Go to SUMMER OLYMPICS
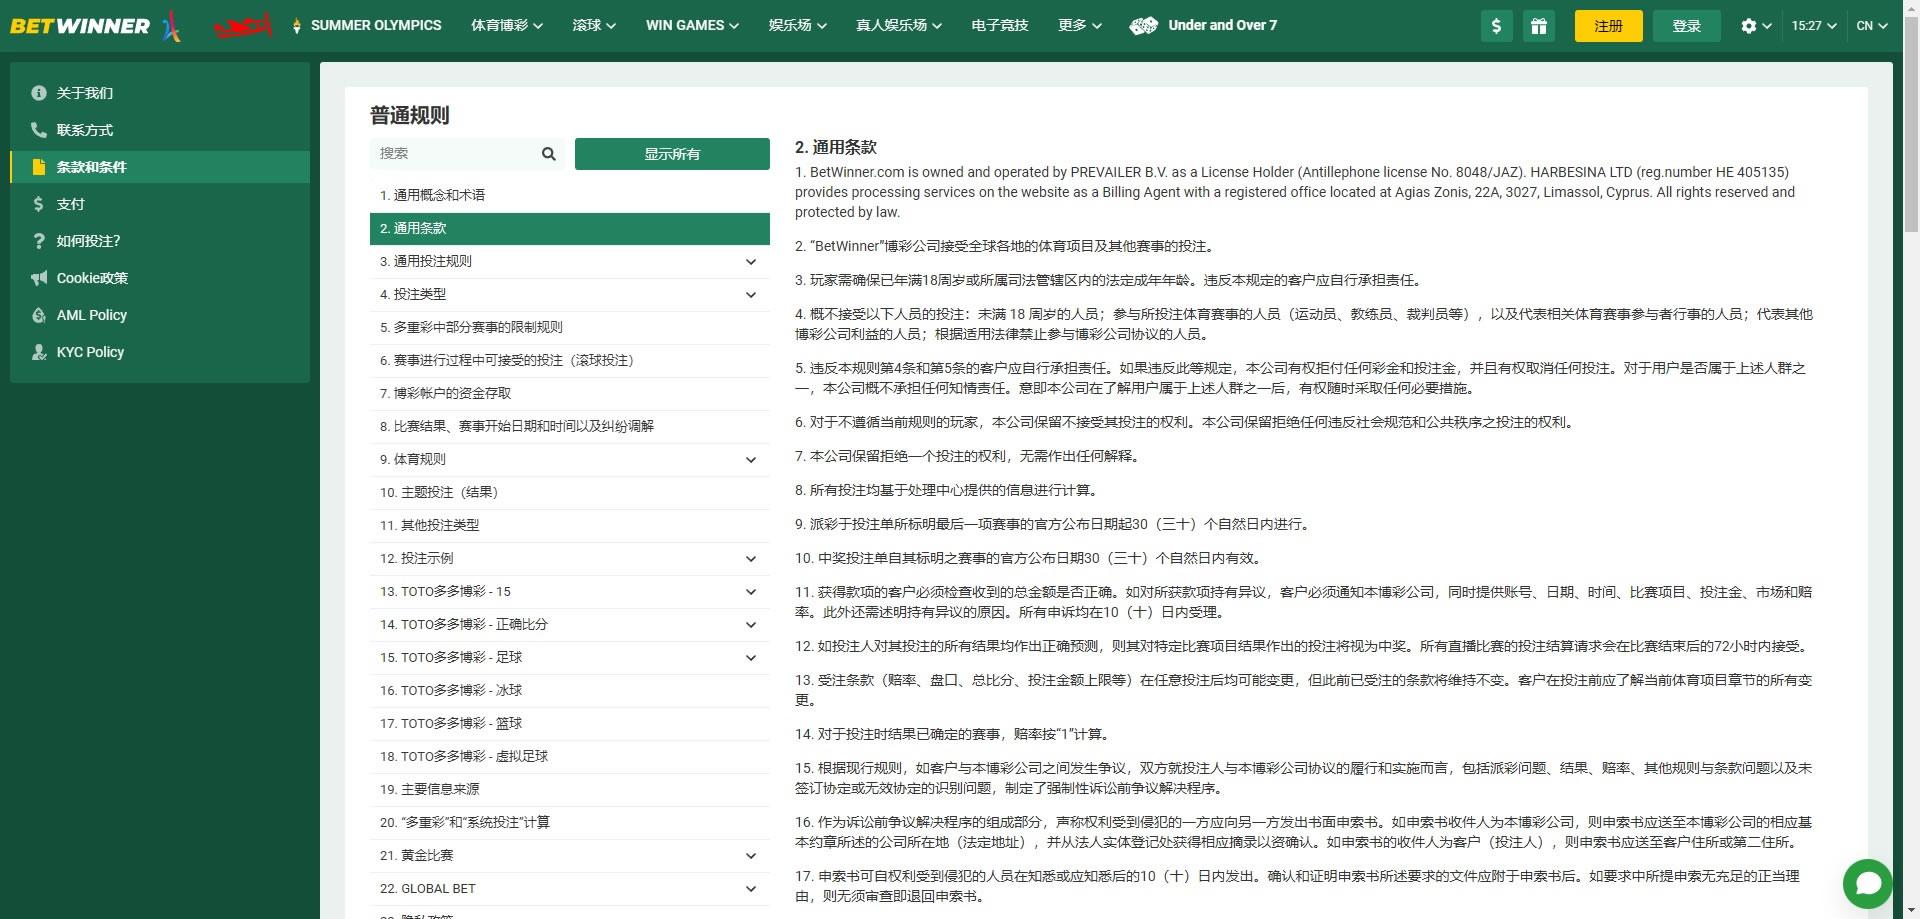 pyautogui.click(x=376, y=26)
